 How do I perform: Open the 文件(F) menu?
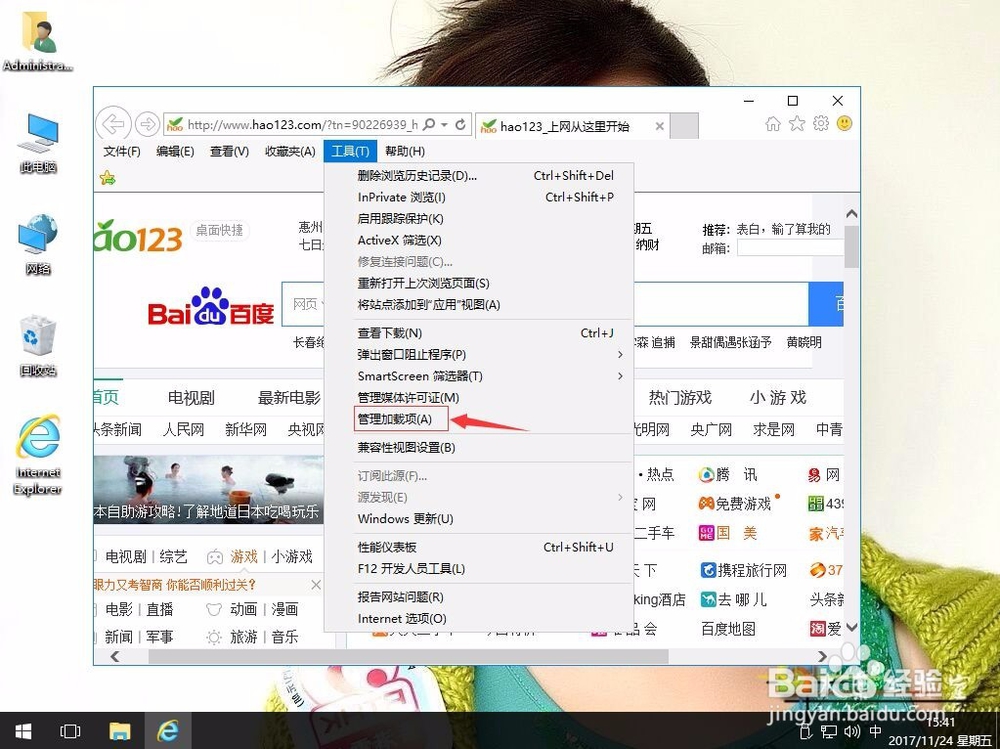(122, 151)
